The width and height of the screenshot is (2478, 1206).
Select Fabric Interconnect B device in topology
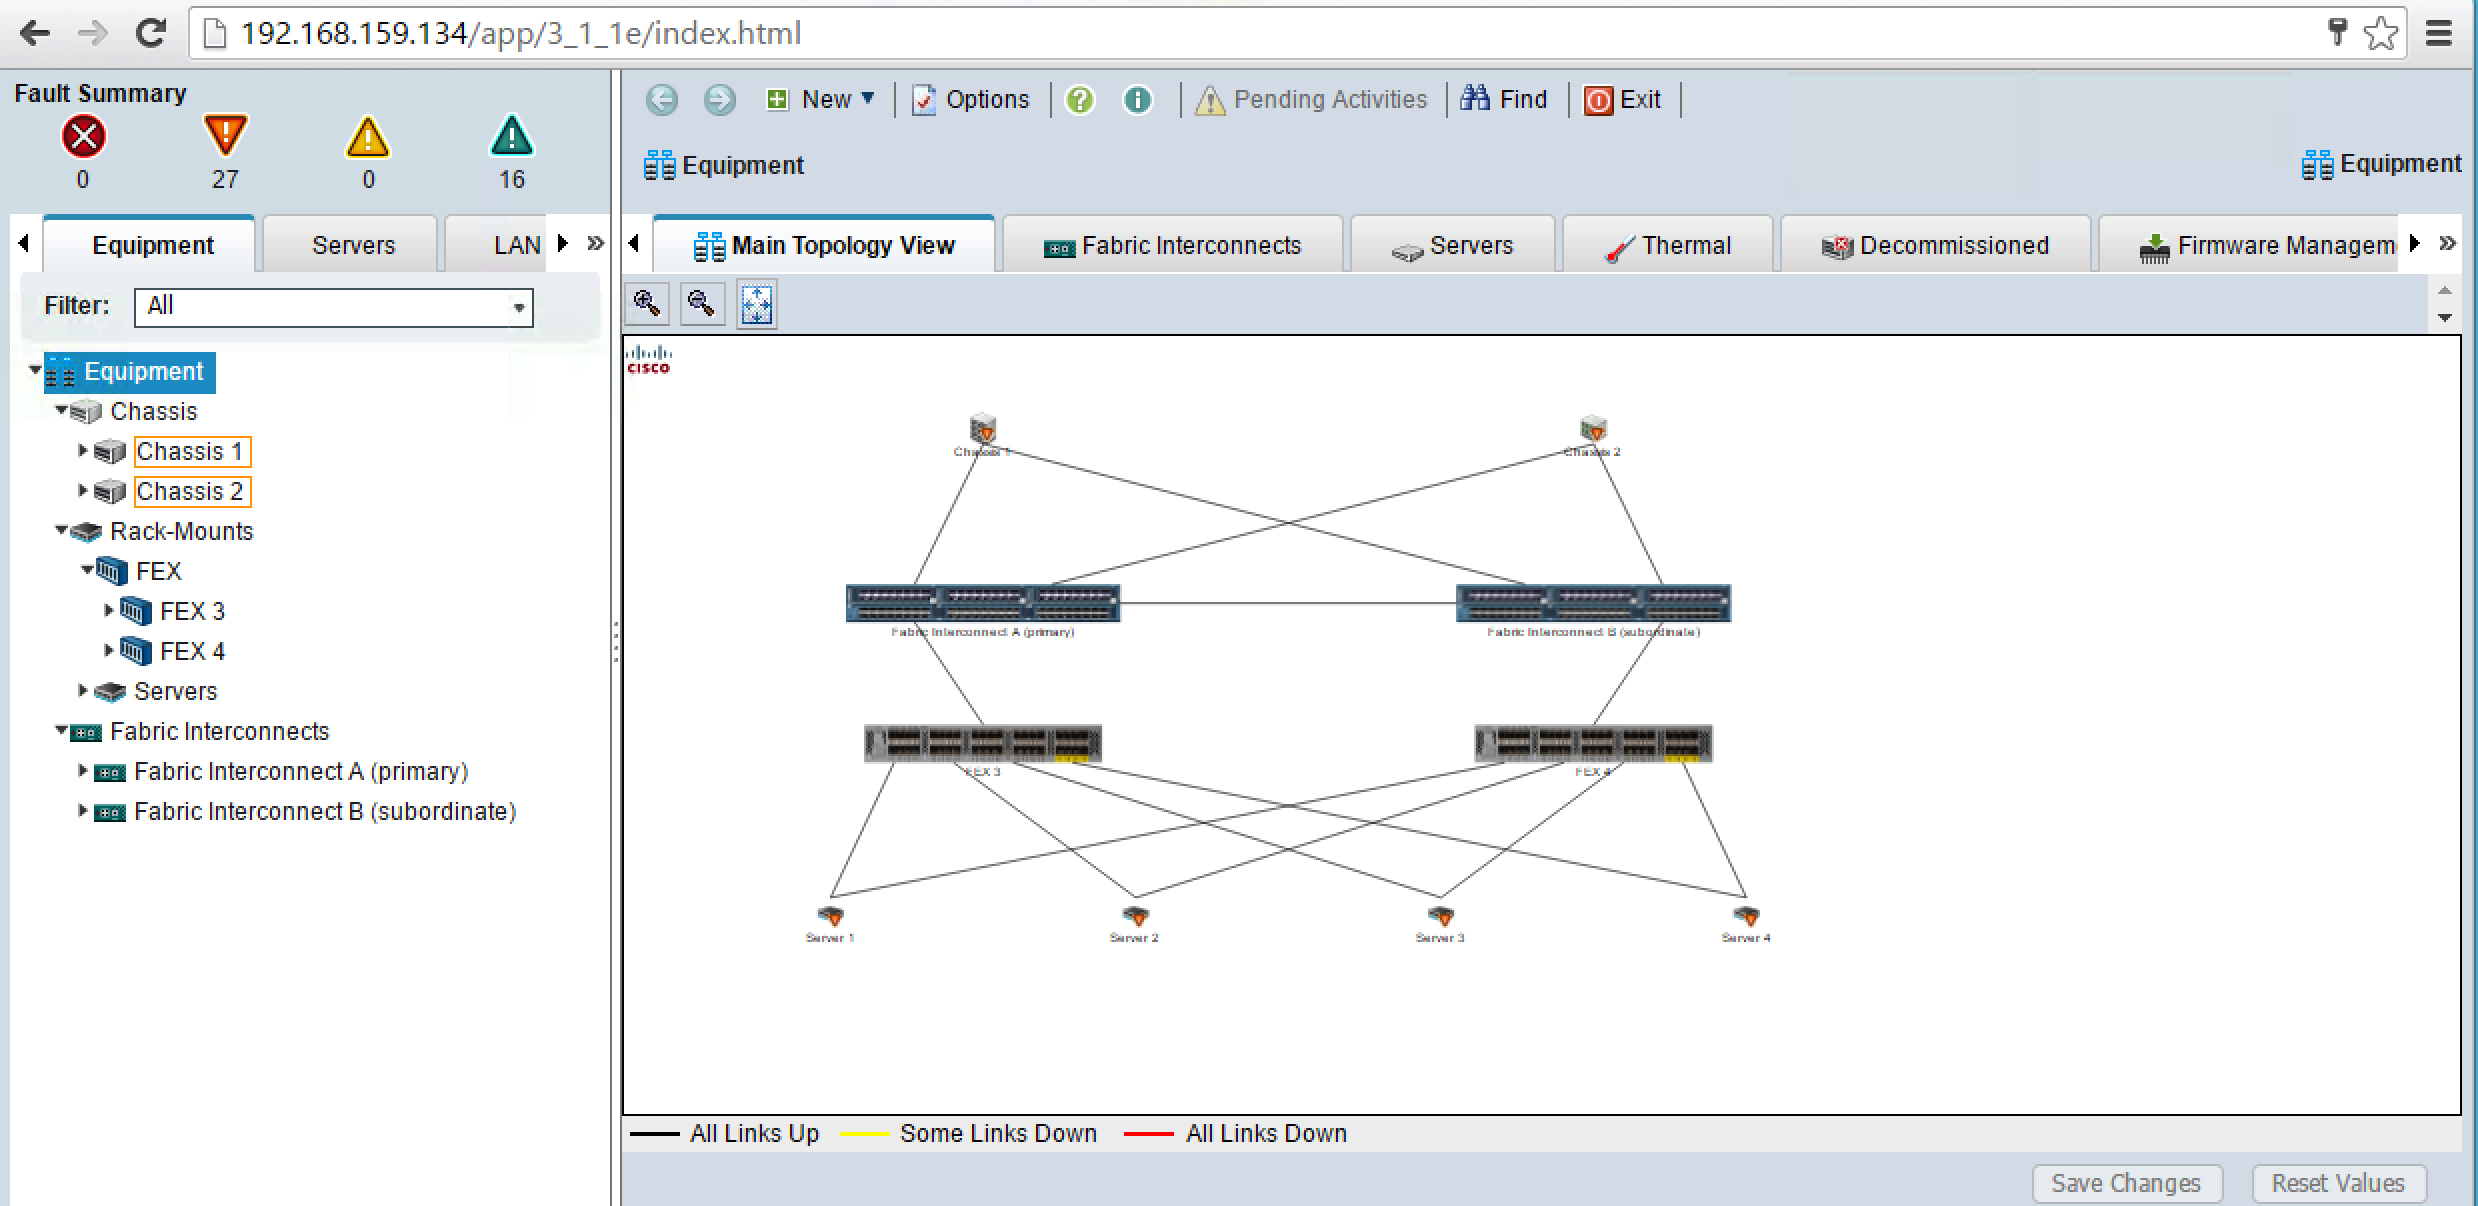coord(1593,603)
